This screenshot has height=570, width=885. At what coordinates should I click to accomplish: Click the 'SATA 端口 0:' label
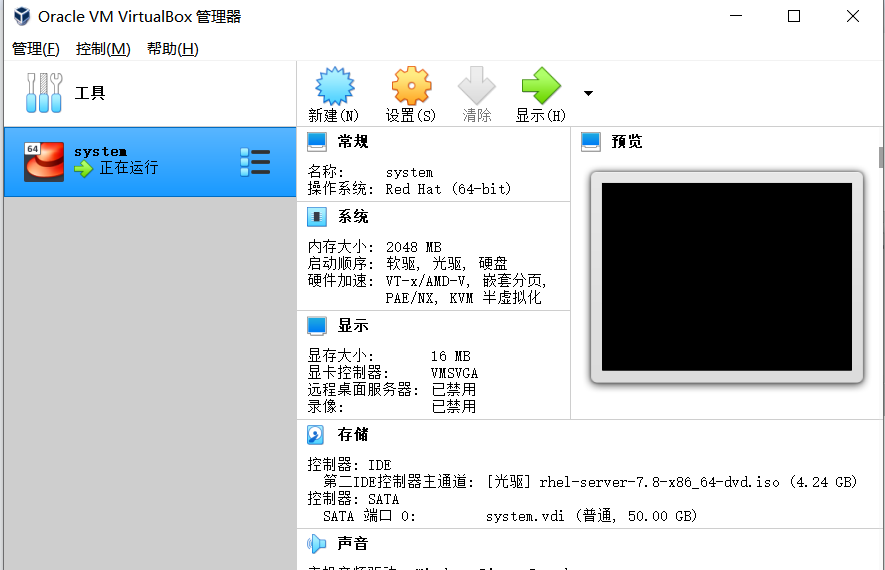point(370,516)
